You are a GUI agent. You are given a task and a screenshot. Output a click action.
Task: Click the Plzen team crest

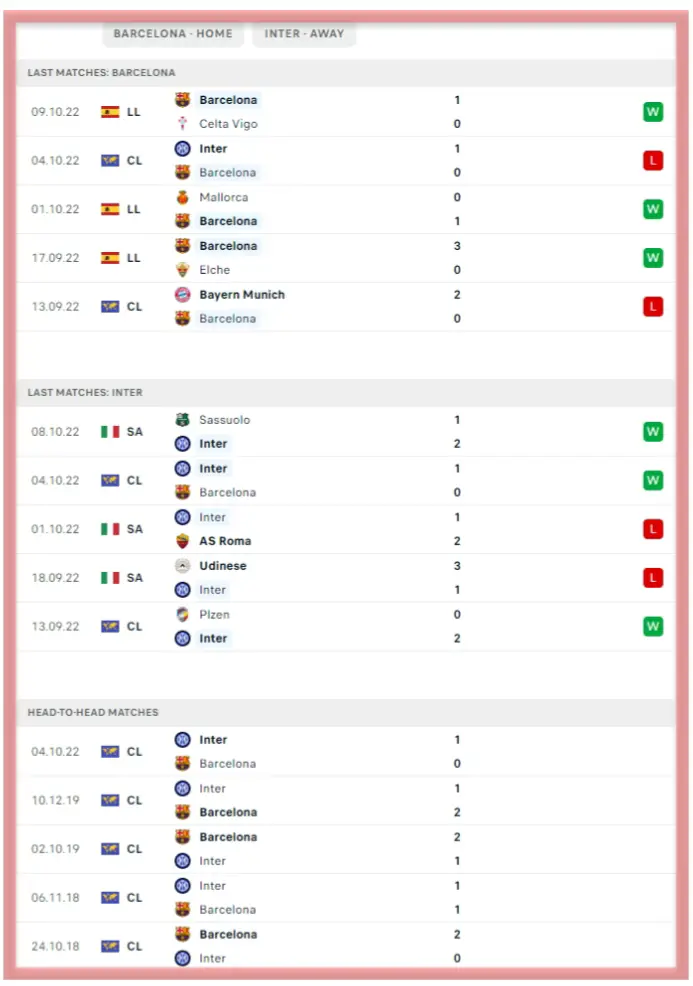(182, 615)
